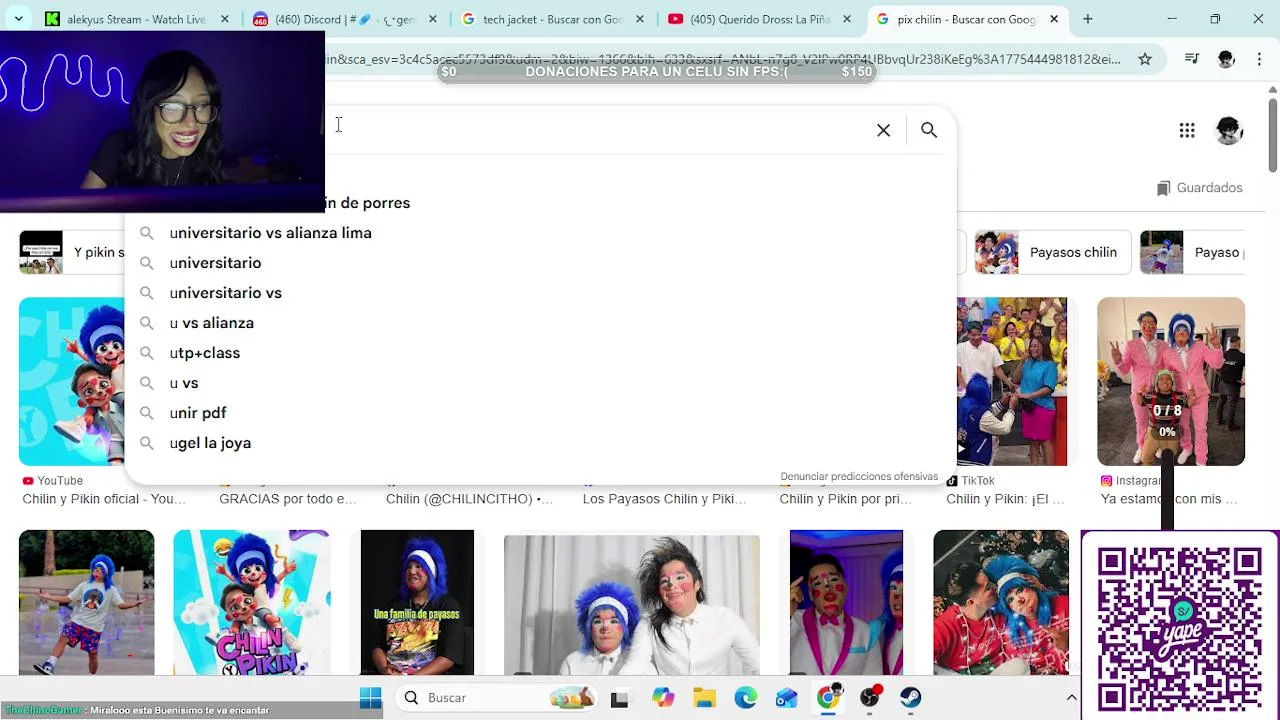Open Chilin (@CHILINCITHO) result caption
The image size is (1280, 720).
coord(469,499)
